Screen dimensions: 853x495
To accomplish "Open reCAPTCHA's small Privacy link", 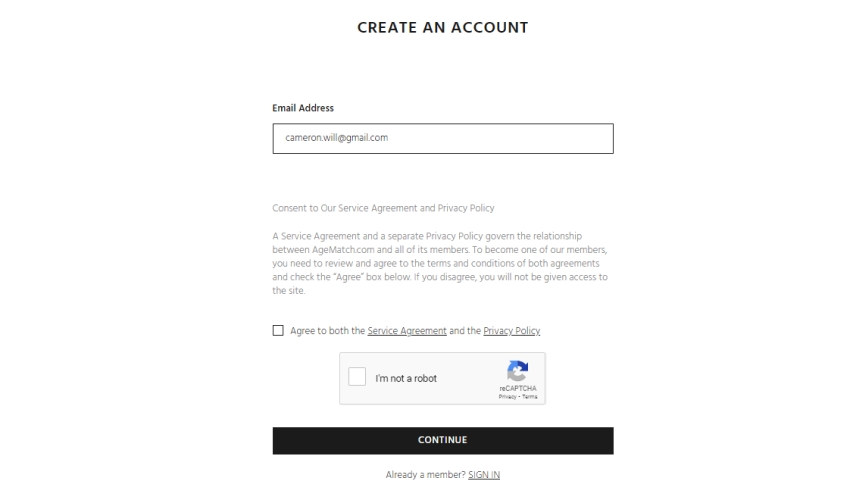I will [x=507, y=397].
